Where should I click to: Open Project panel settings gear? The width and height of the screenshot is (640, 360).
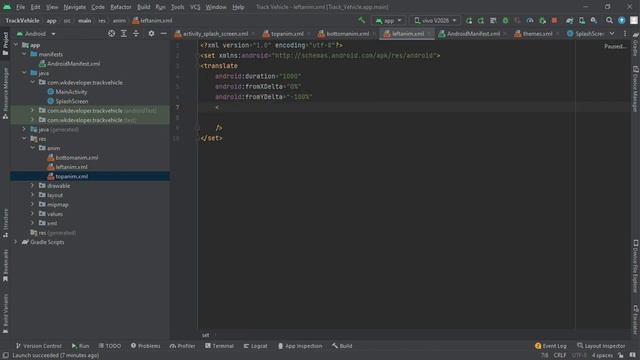coord(151,33)
